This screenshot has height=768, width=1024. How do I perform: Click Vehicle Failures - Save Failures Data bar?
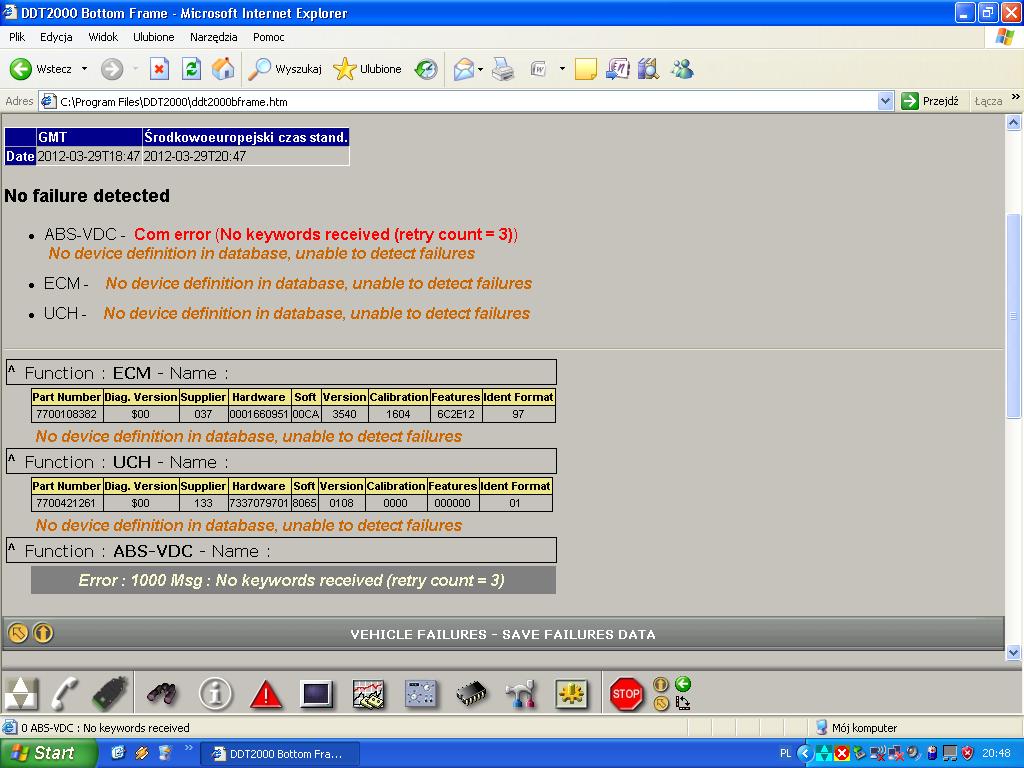503,634
